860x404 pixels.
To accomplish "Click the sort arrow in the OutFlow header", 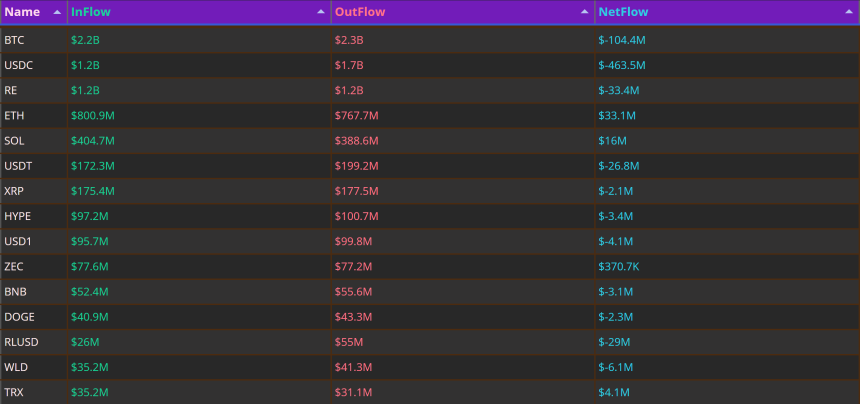I will (585, 12).
